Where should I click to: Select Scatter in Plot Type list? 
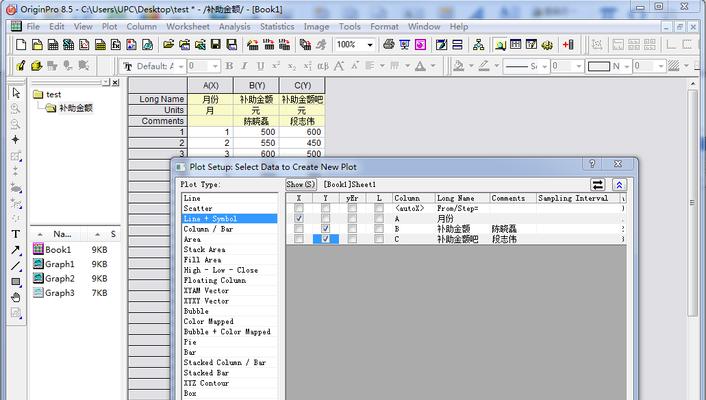pos(230,209)
